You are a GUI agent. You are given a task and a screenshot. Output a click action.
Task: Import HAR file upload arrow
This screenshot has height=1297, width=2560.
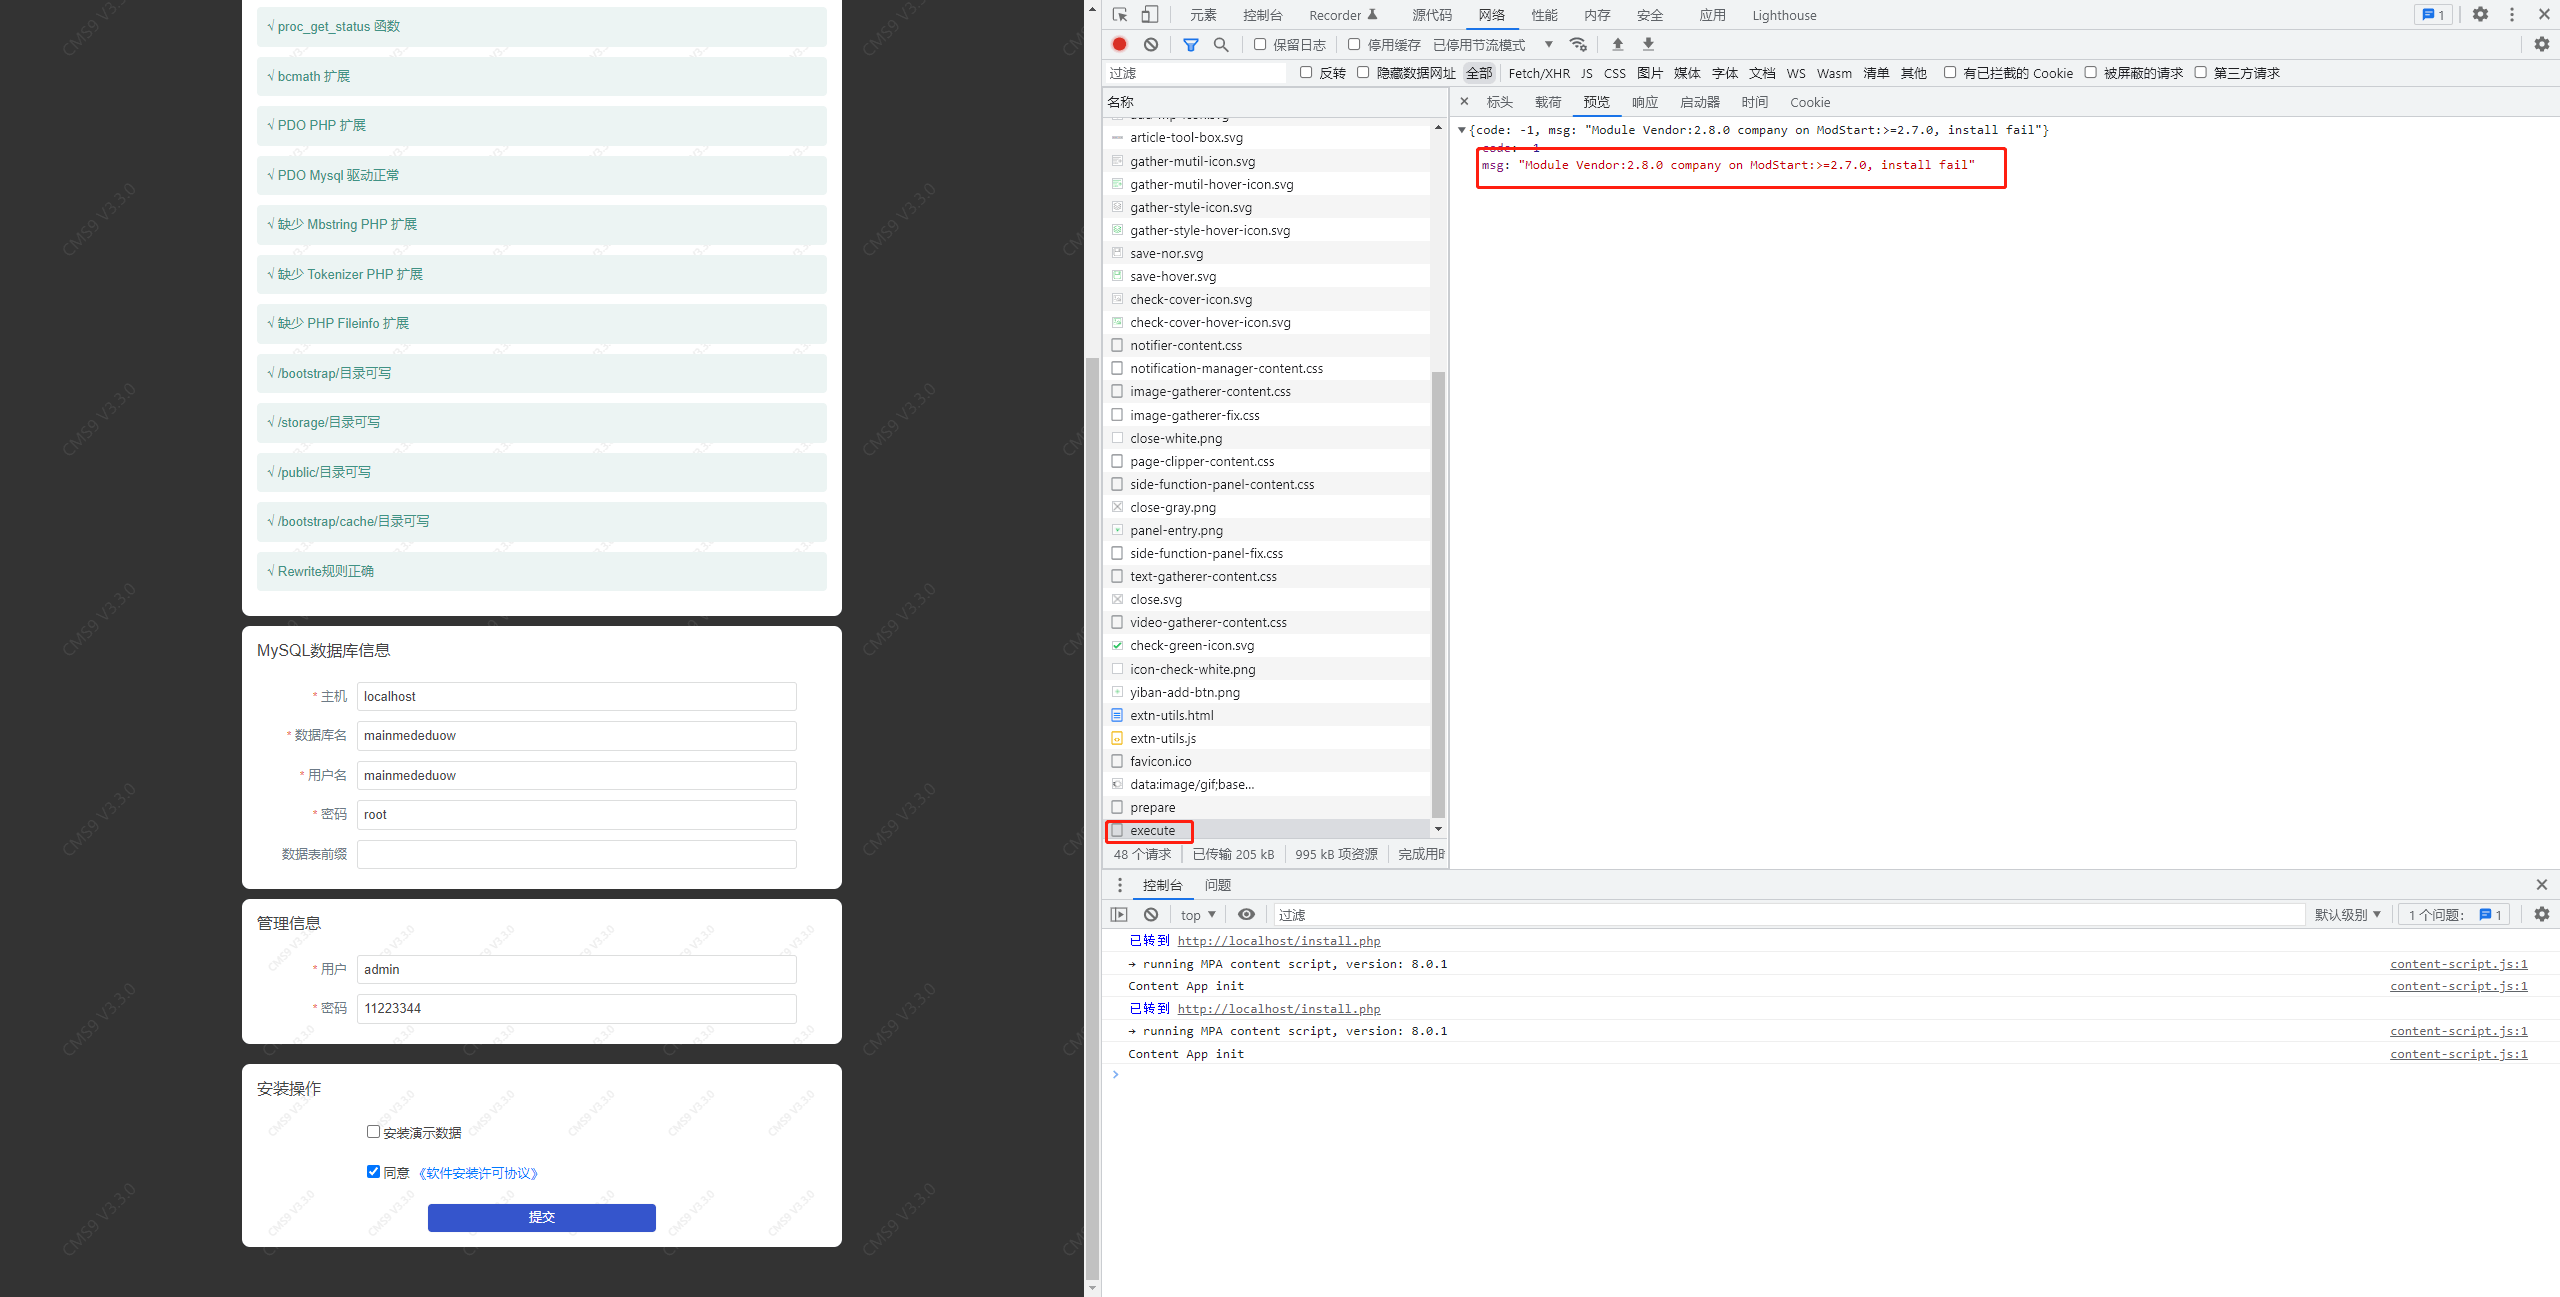pyautogui.click(x=1618, y=44)
